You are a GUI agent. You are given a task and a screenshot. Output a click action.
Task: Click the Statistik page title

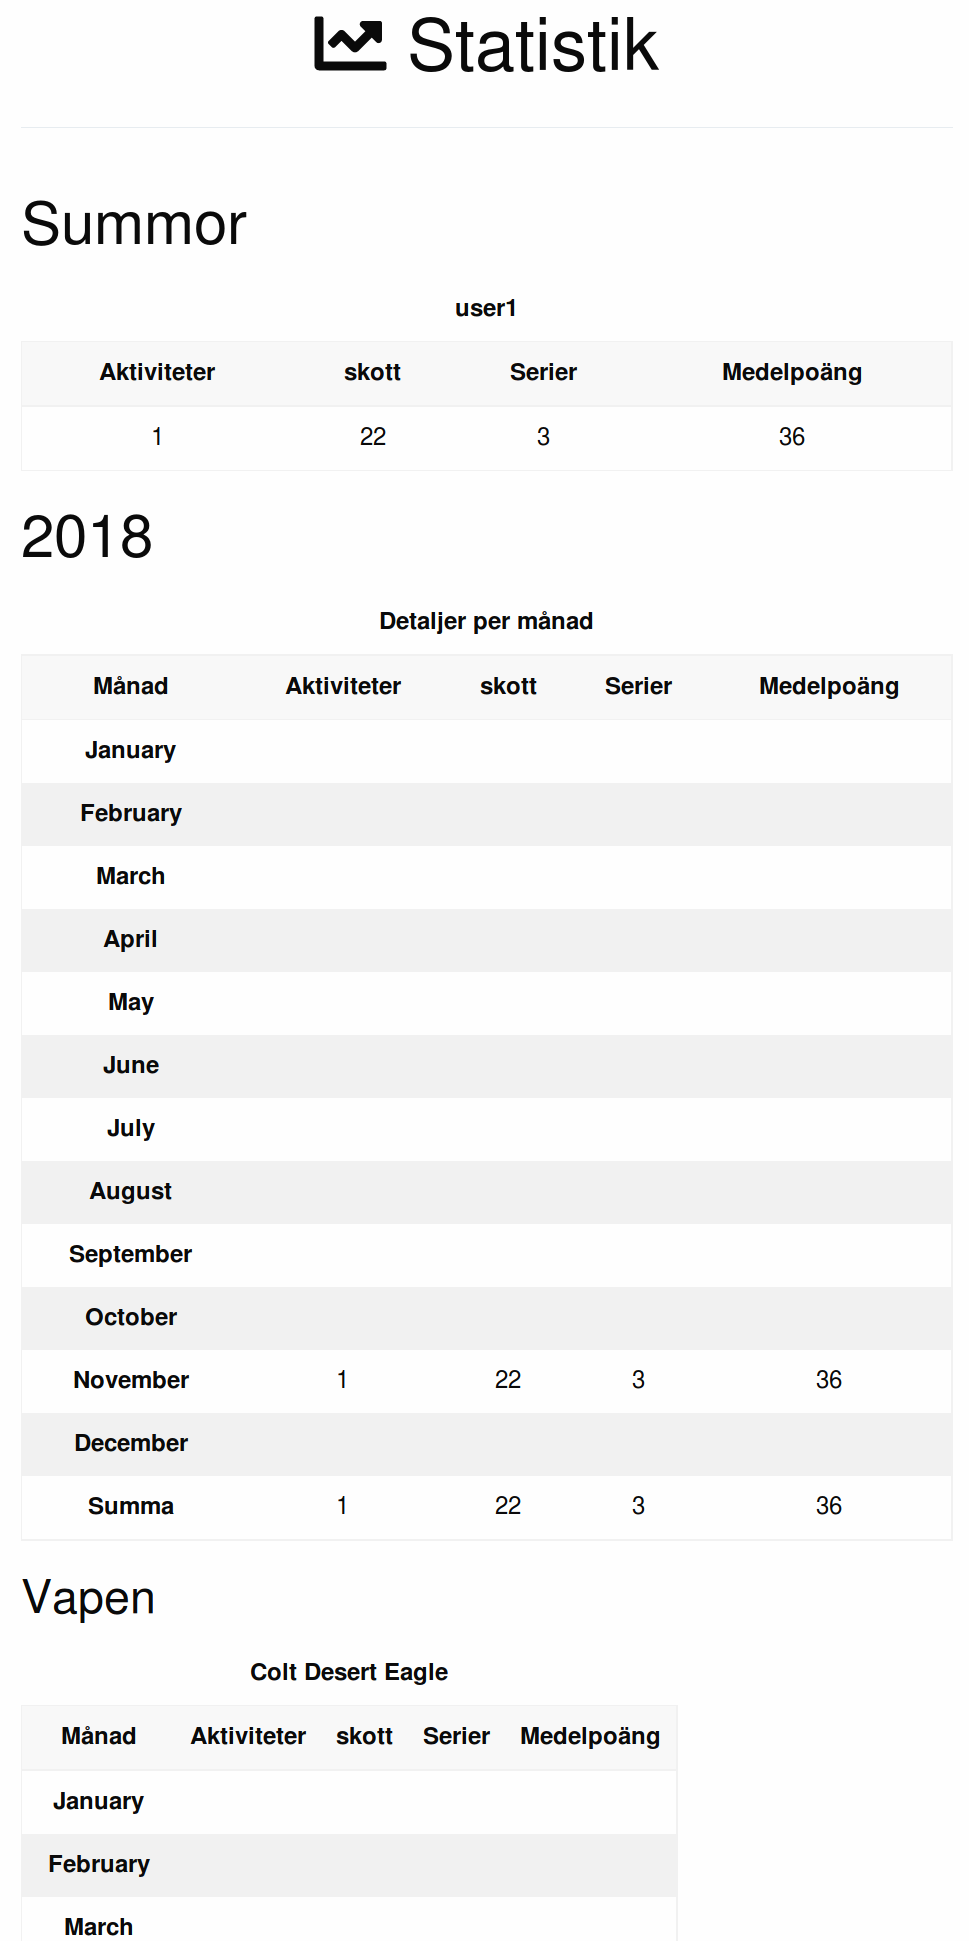[x=533, y=46]
